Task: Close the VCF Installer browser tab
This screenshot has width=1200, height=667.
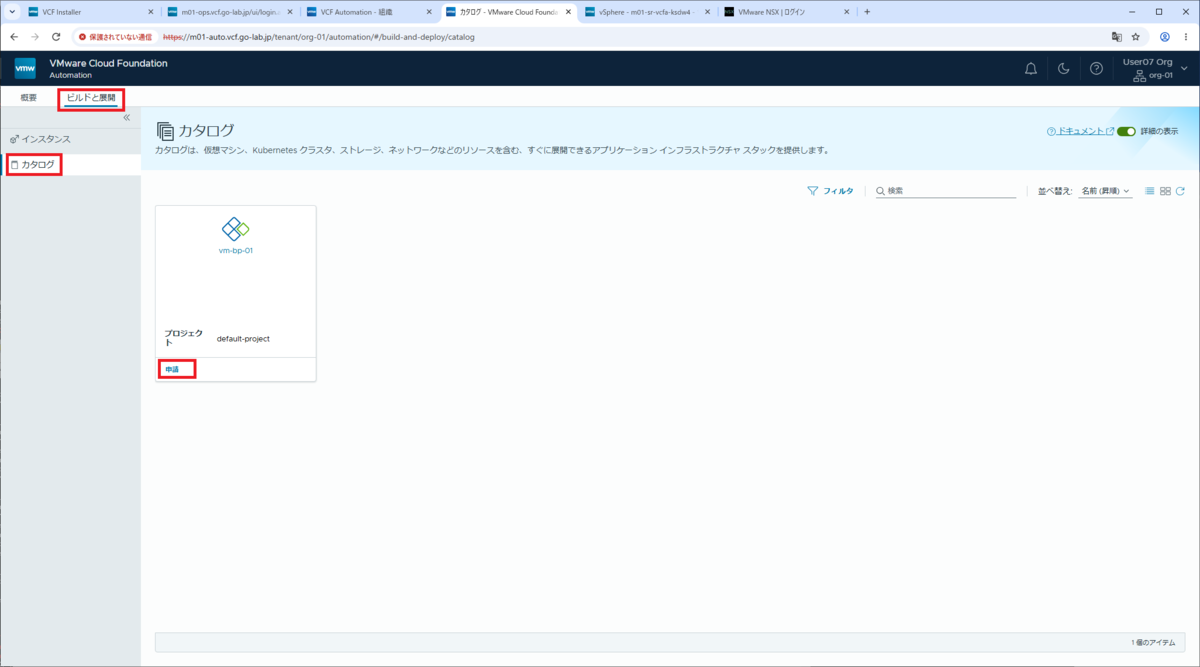Action: coord(151,12)
